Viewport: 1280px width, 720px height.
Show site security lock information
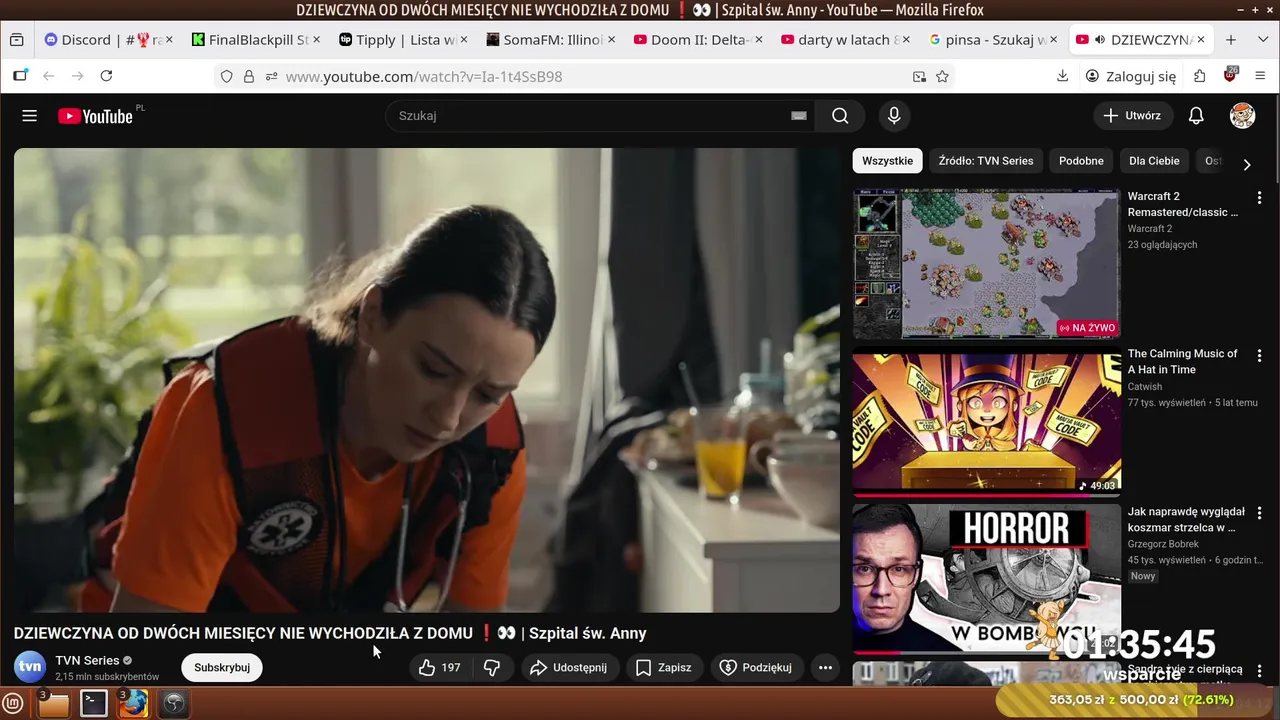coord(249,76)
